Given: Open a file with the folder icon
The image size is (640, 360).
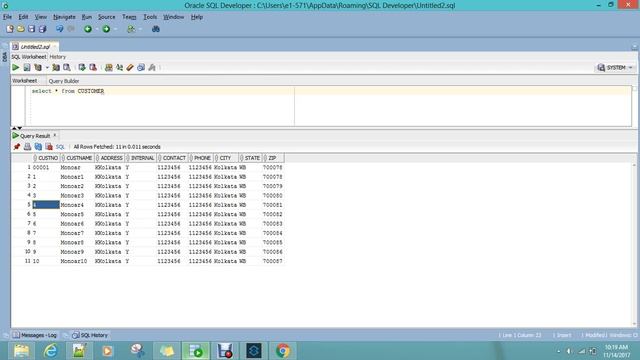Looking at the screenshot, I should (x=21, y=29).
